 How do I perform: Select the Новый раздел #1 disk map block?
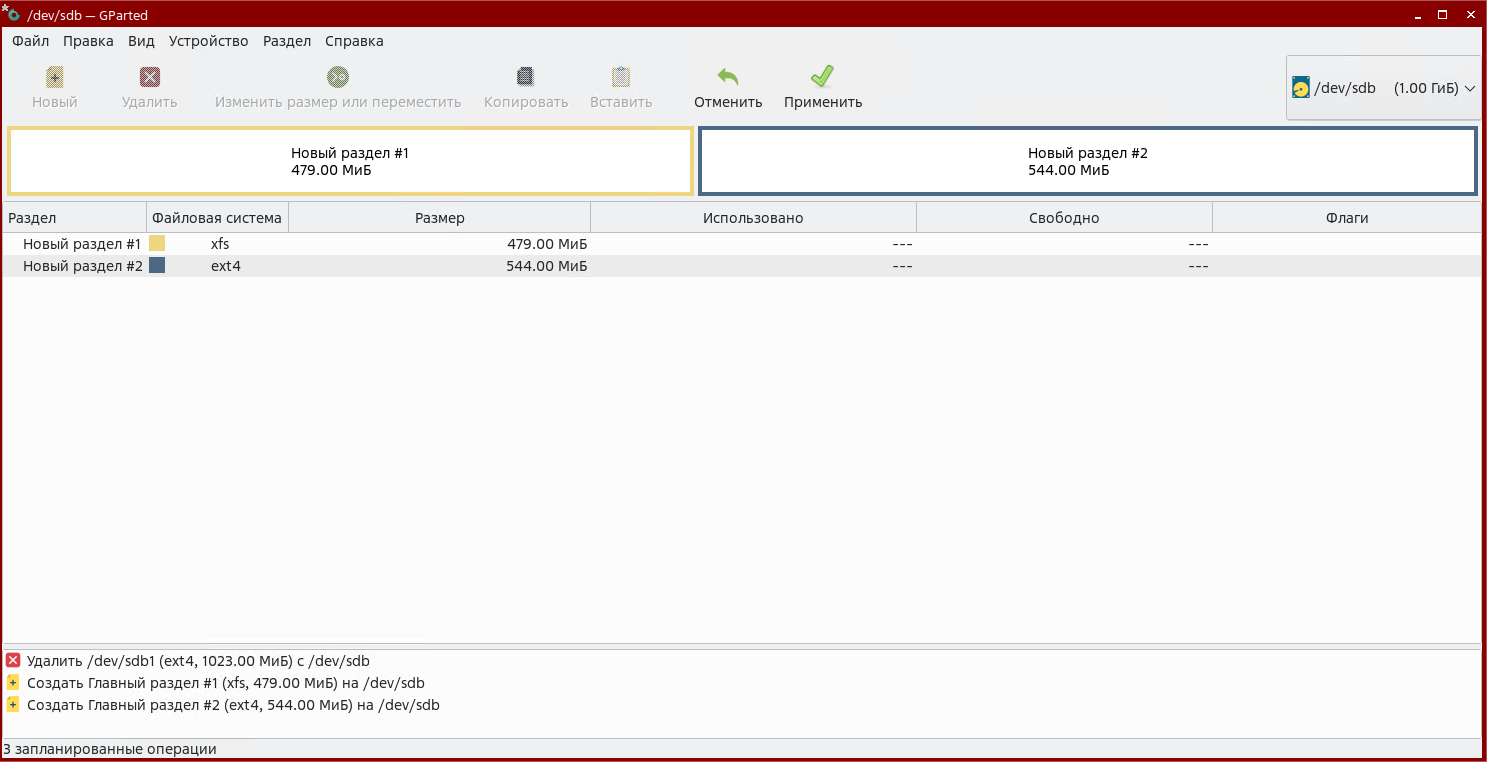click(350, 161)
